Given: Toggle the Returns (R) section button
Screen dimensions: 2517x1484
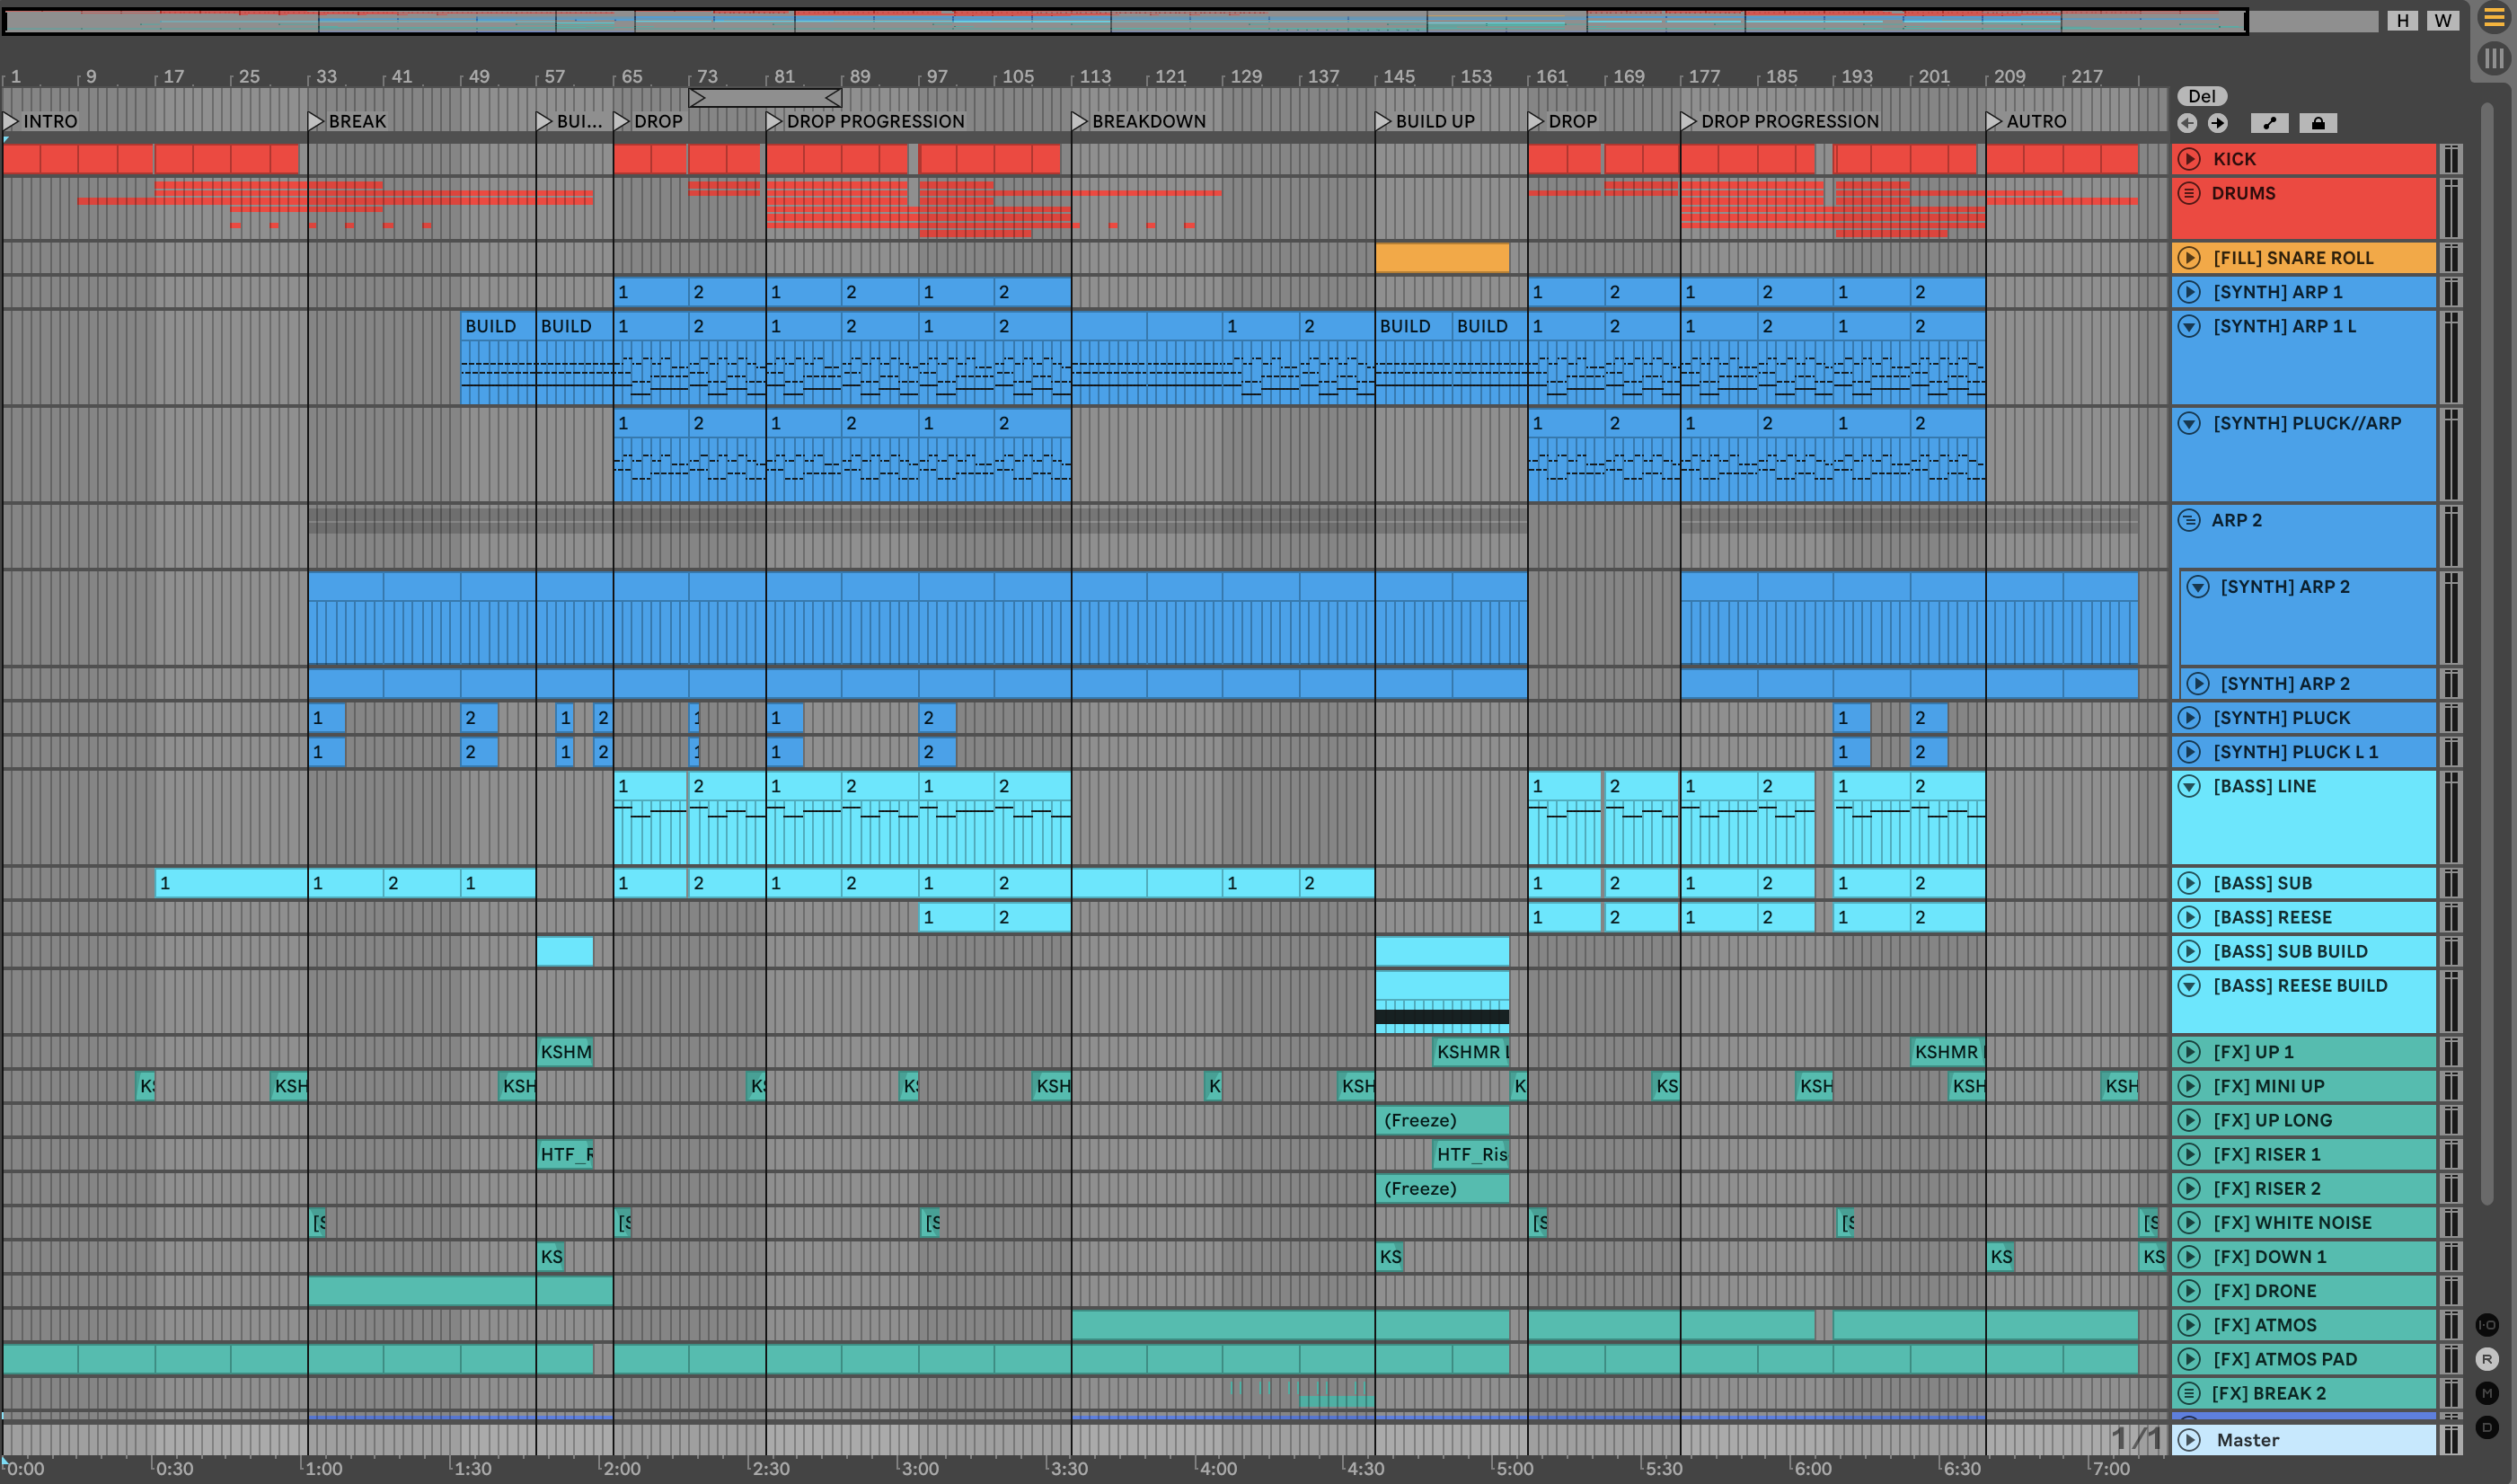Looking at the screenshot, I should tap(2487, 1359).
